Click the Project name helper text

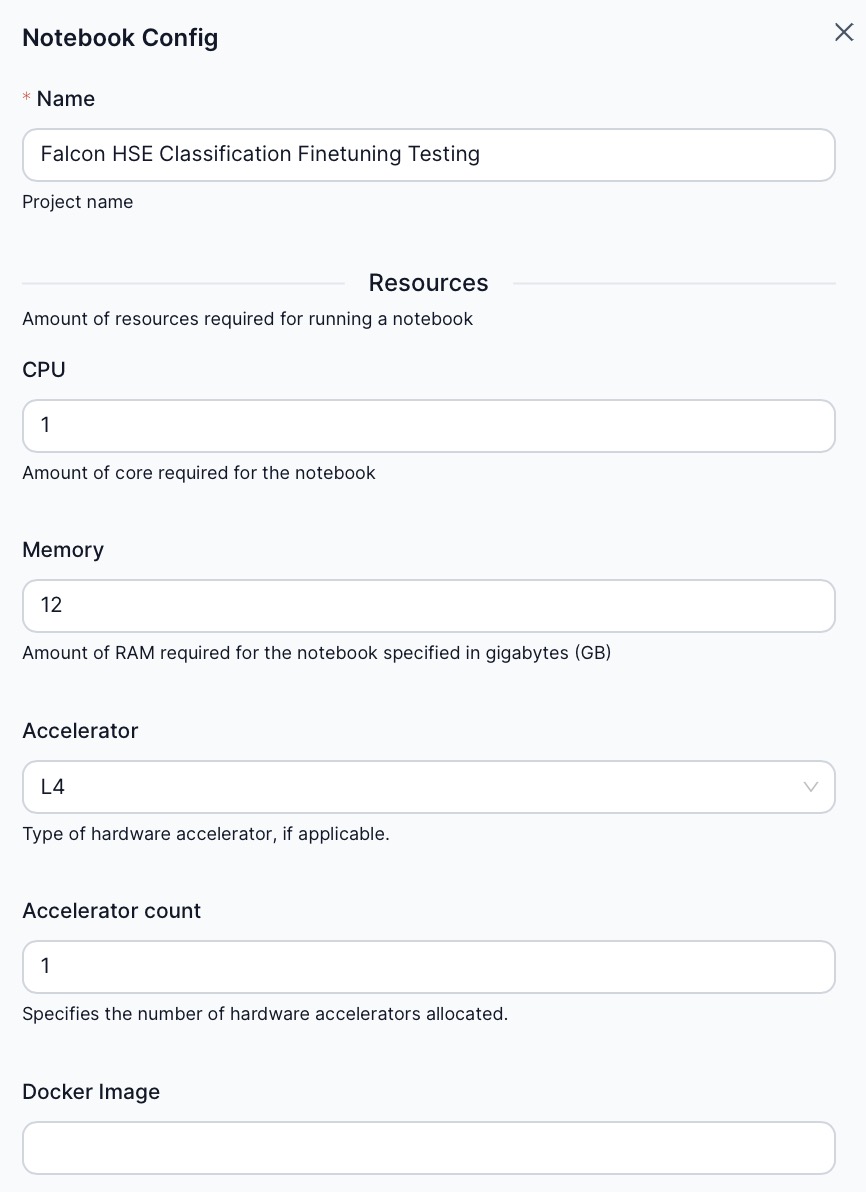[77, 201]
